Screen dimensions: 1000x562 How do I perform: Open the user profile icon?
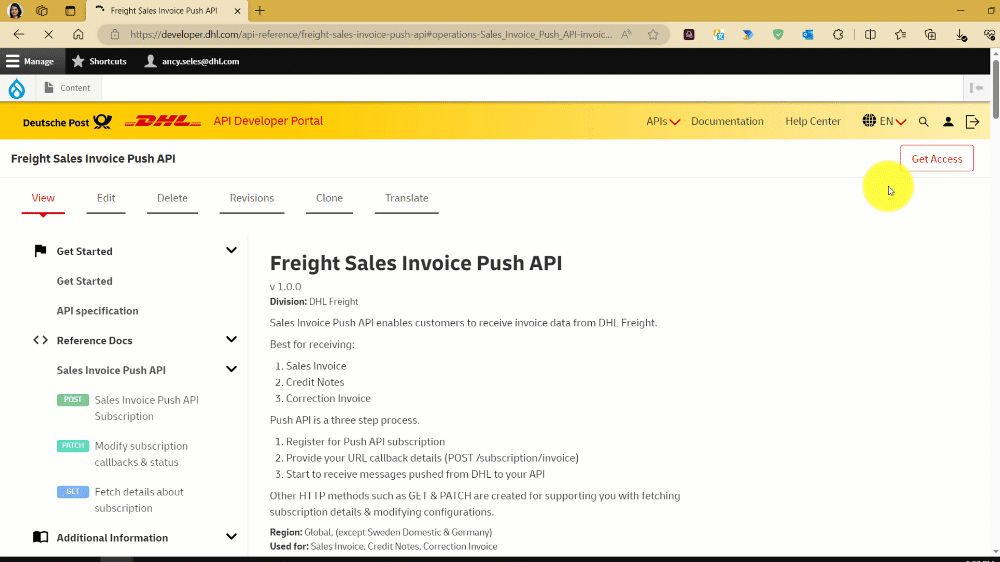tap(948, 121)
